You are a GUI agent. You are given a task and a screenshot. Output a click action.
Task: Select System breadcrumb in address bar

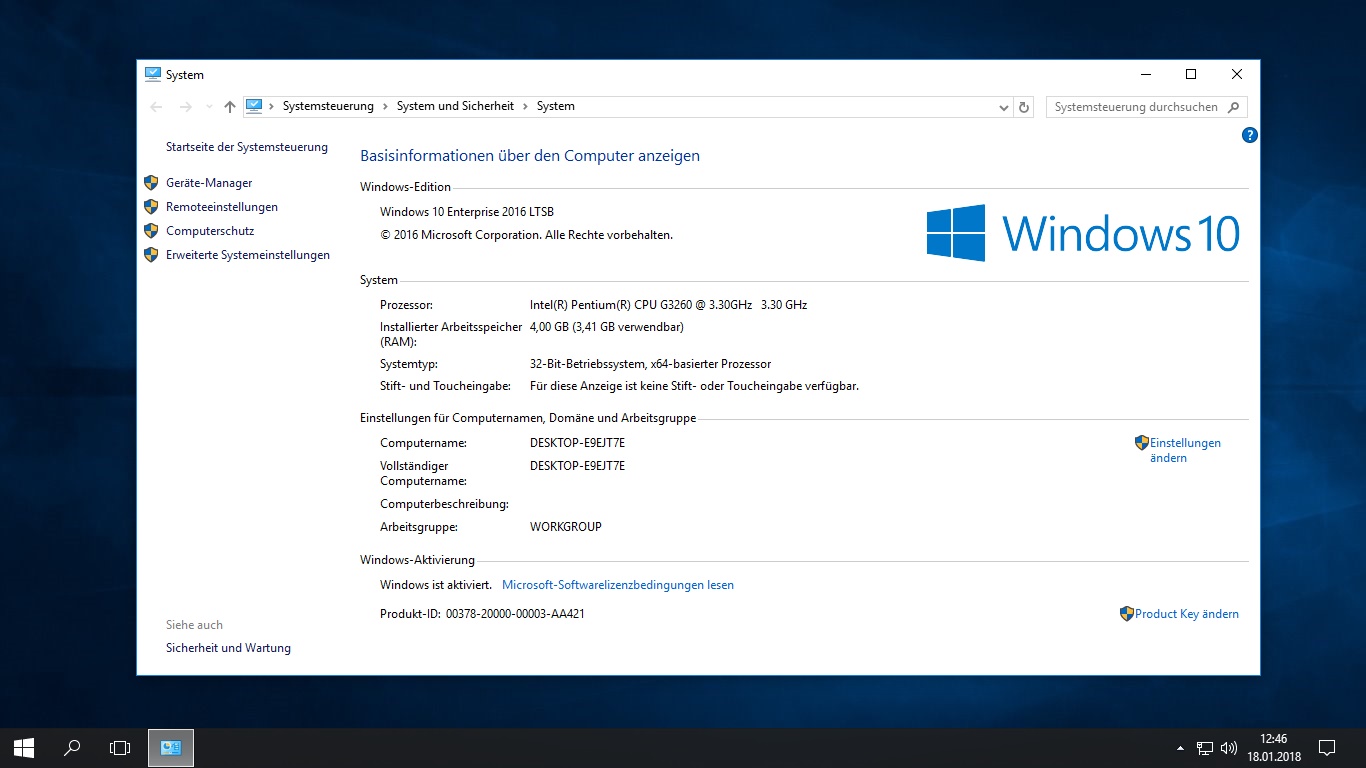556,106
